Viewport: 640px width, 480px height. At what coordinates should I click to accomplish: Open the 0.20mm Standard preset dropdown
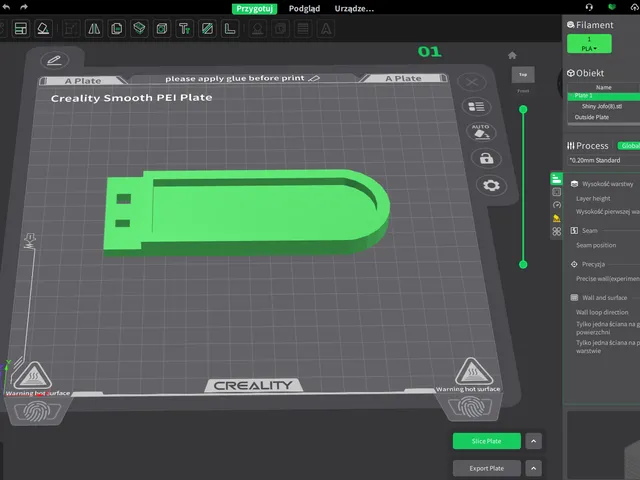(x=604, y=160)
